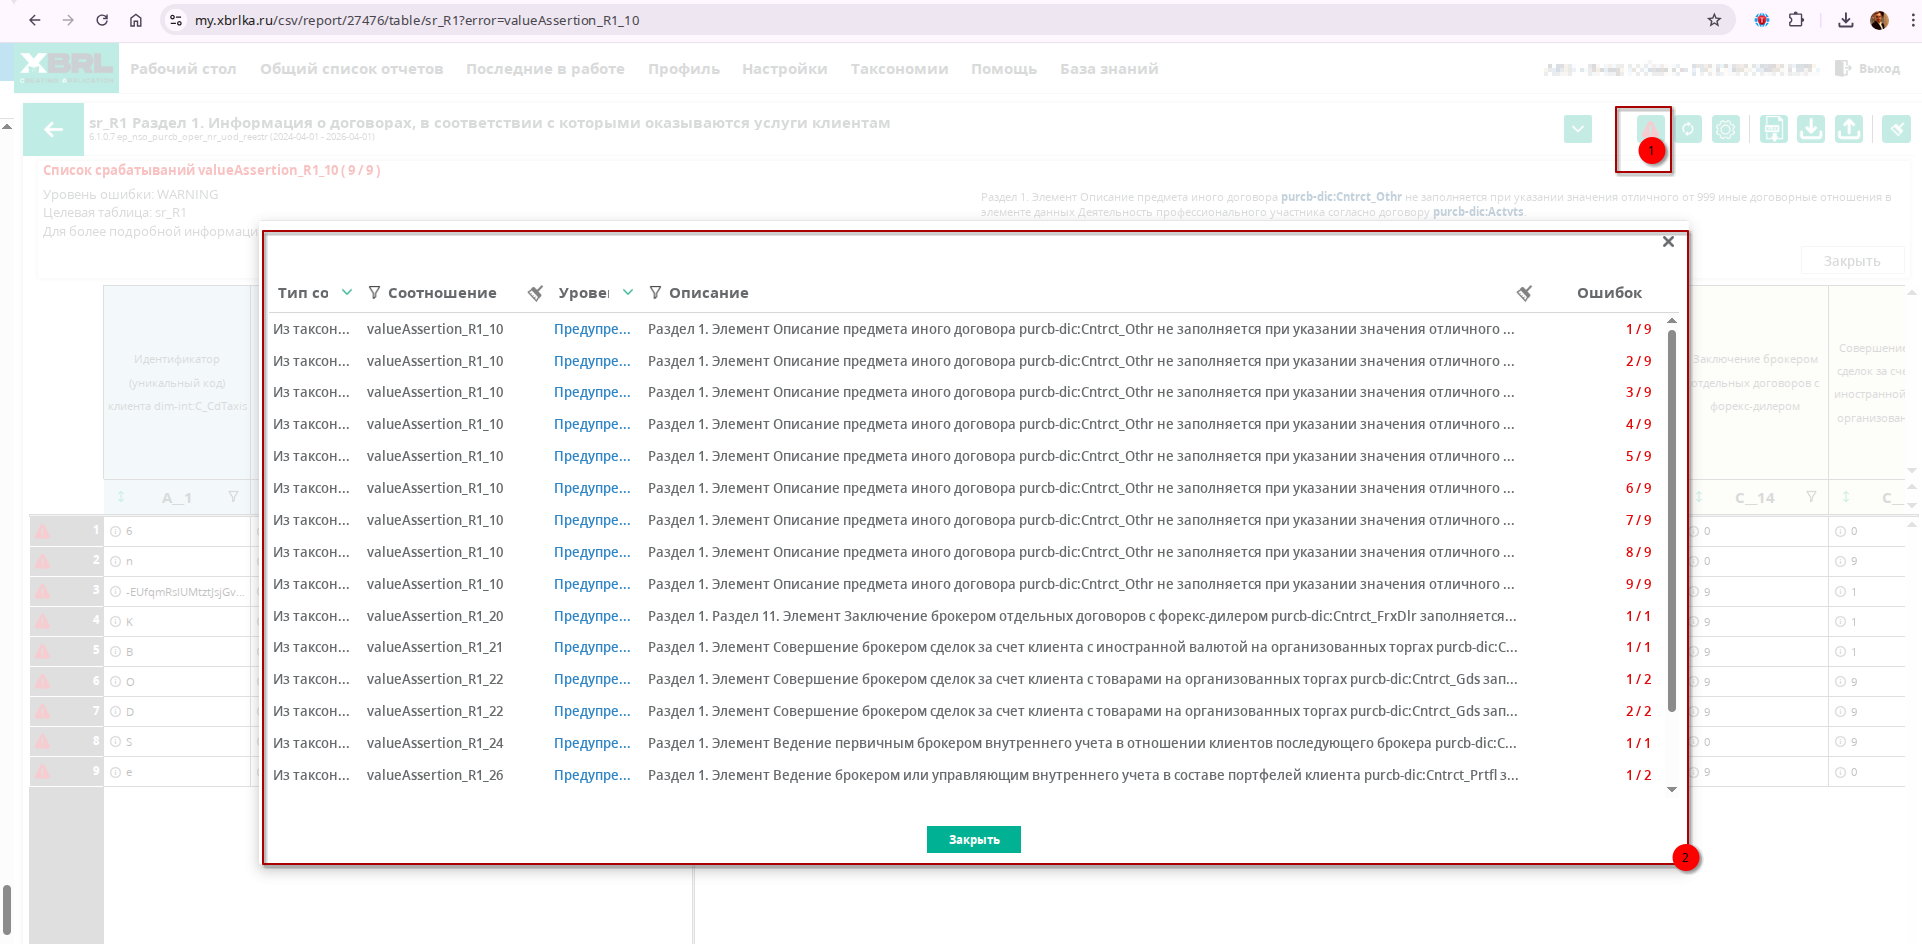Image resolution: width=1922 pixels, height=944 pixels.
Task: Open the Таксономии menu item
Action: [x=899, y=69]
